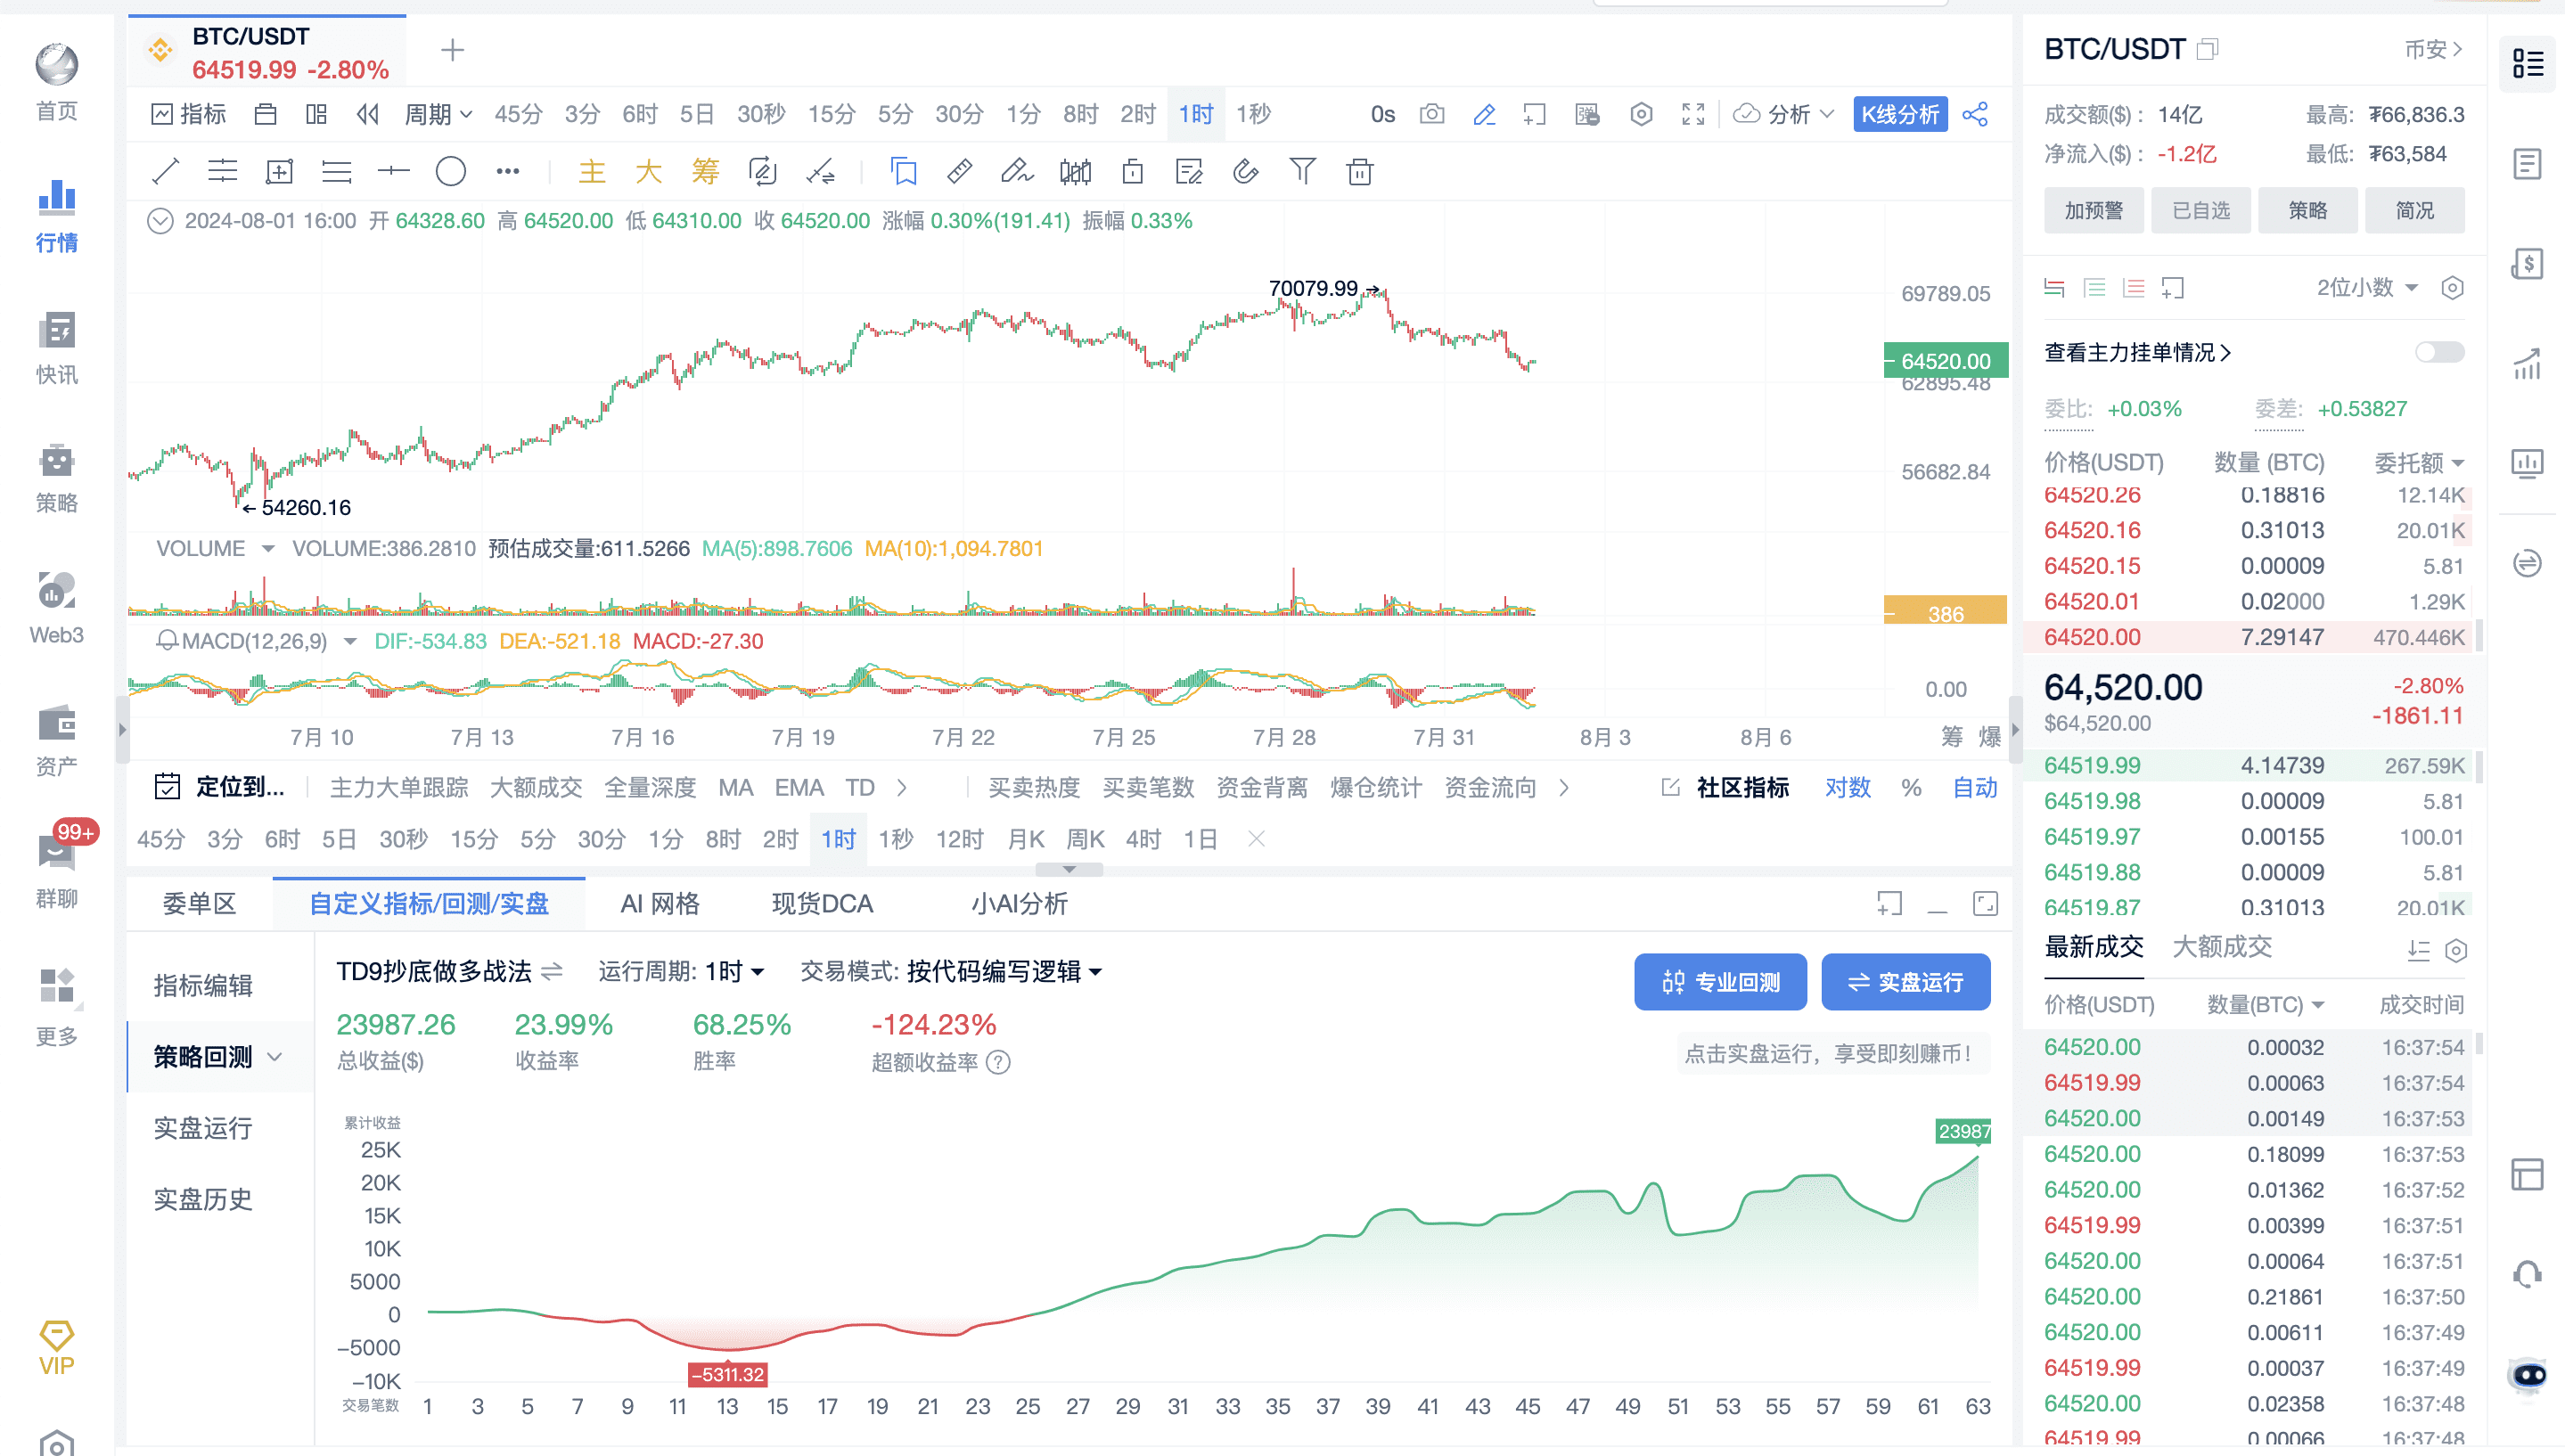Add a new chart tab with plus icon
Screen dimensions: 2565x1456
(452, 50)
